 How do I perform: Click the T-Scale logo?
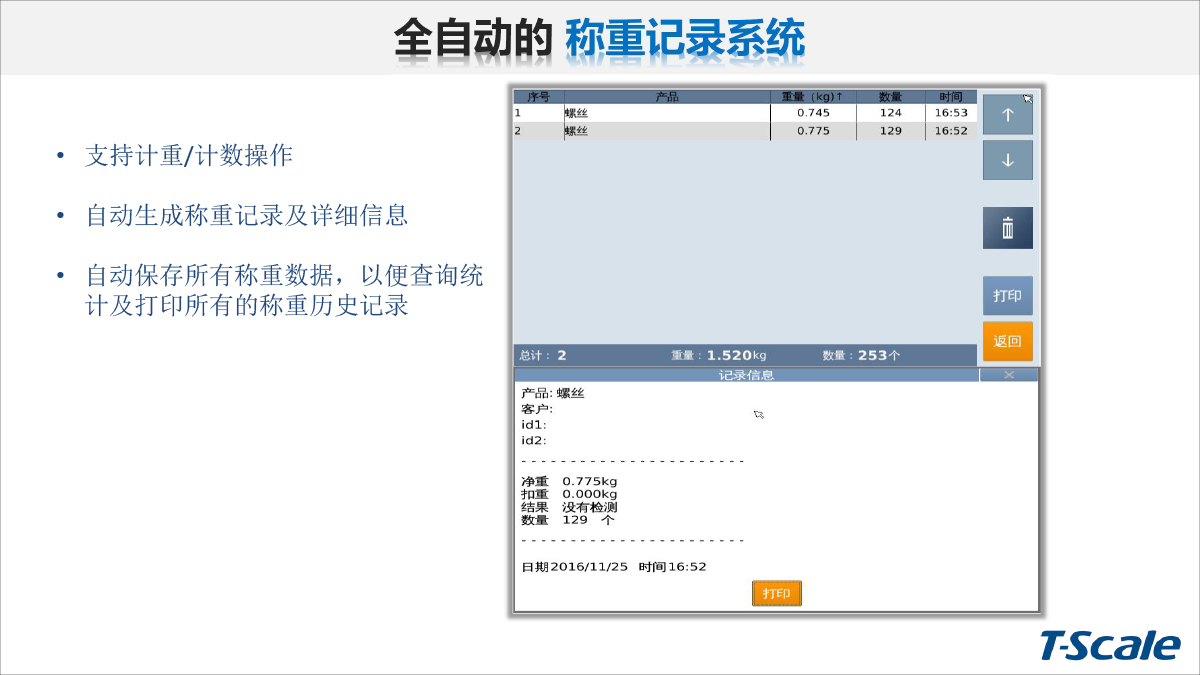[x=1109, y=646]
